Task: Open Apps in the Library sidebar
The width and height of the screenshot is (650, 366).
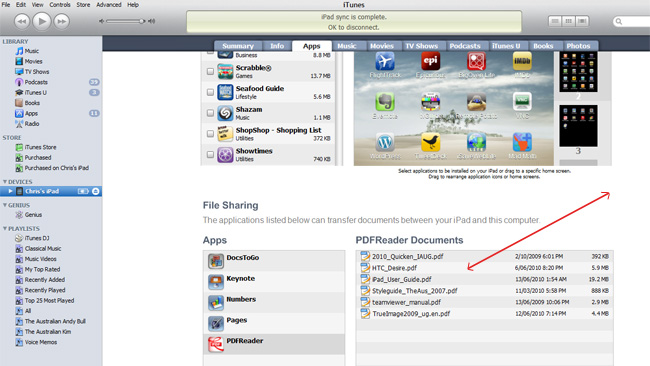Action: (x=31, y=113)
